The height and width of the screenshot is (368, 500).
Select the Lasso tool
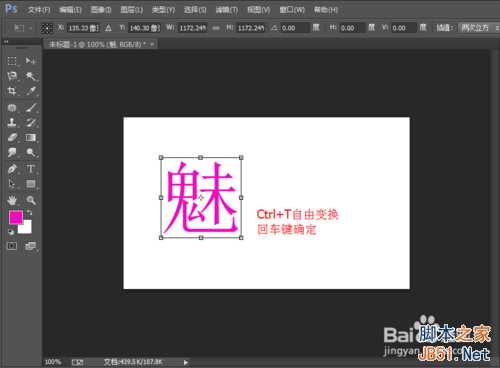coord(12,76)
